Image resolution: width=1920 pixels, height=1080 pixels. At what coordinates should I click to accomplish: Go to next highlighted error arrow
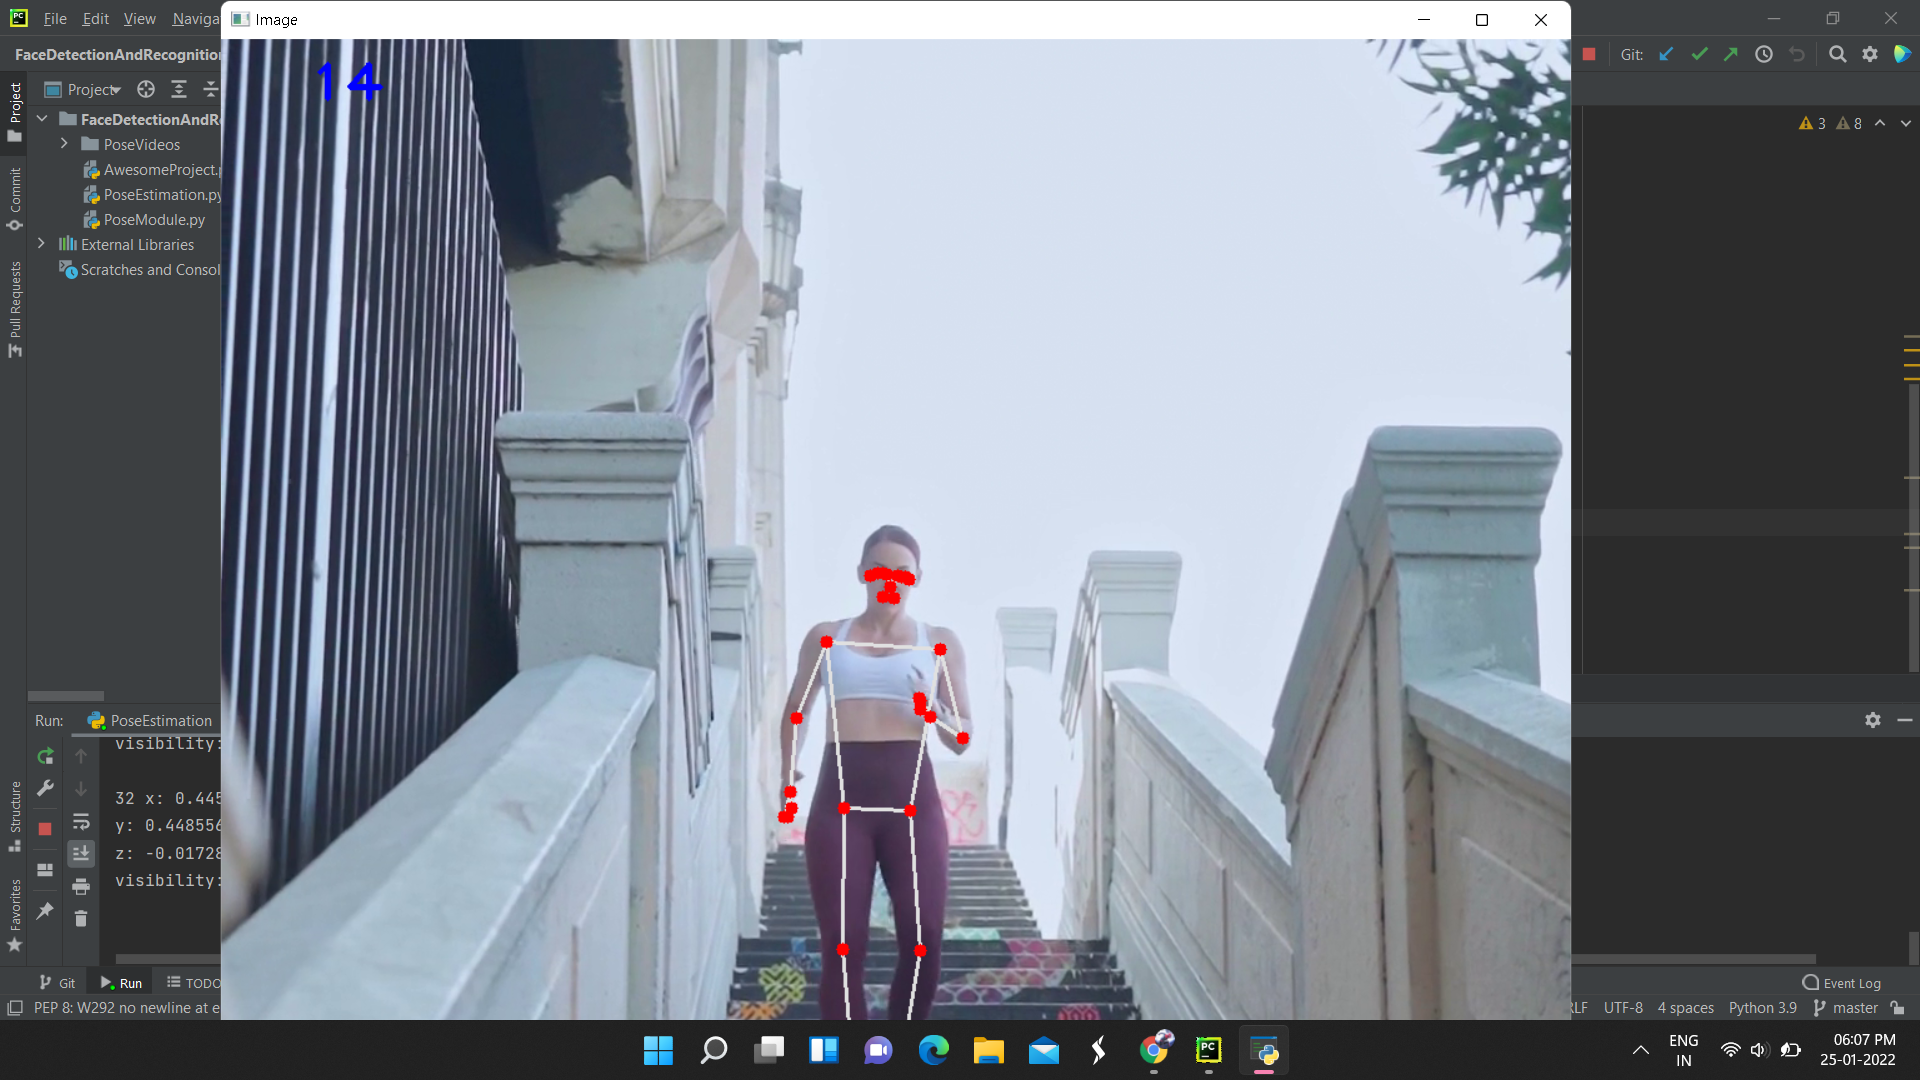point(1906,123)
